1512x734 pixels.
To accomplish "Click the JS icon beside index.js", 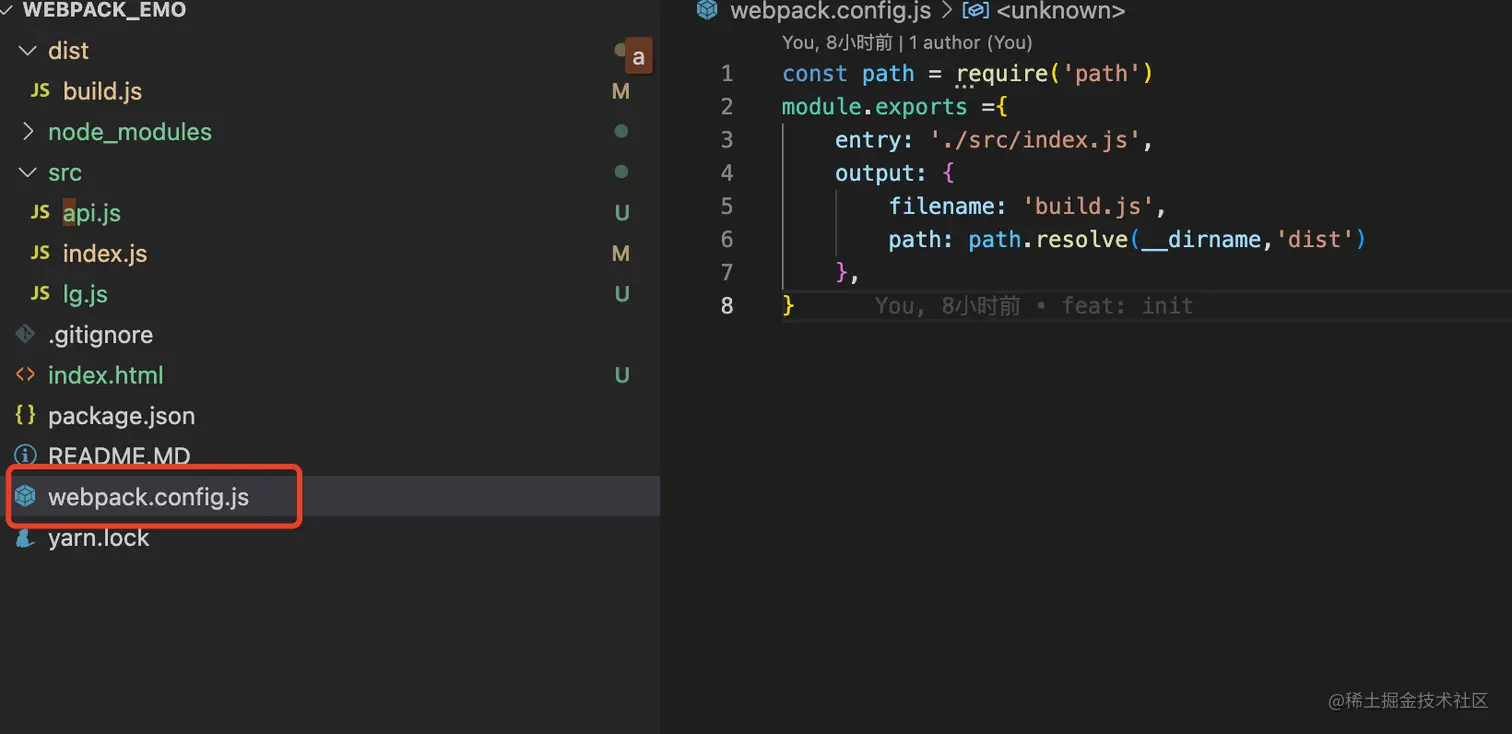I will (40, 253).
